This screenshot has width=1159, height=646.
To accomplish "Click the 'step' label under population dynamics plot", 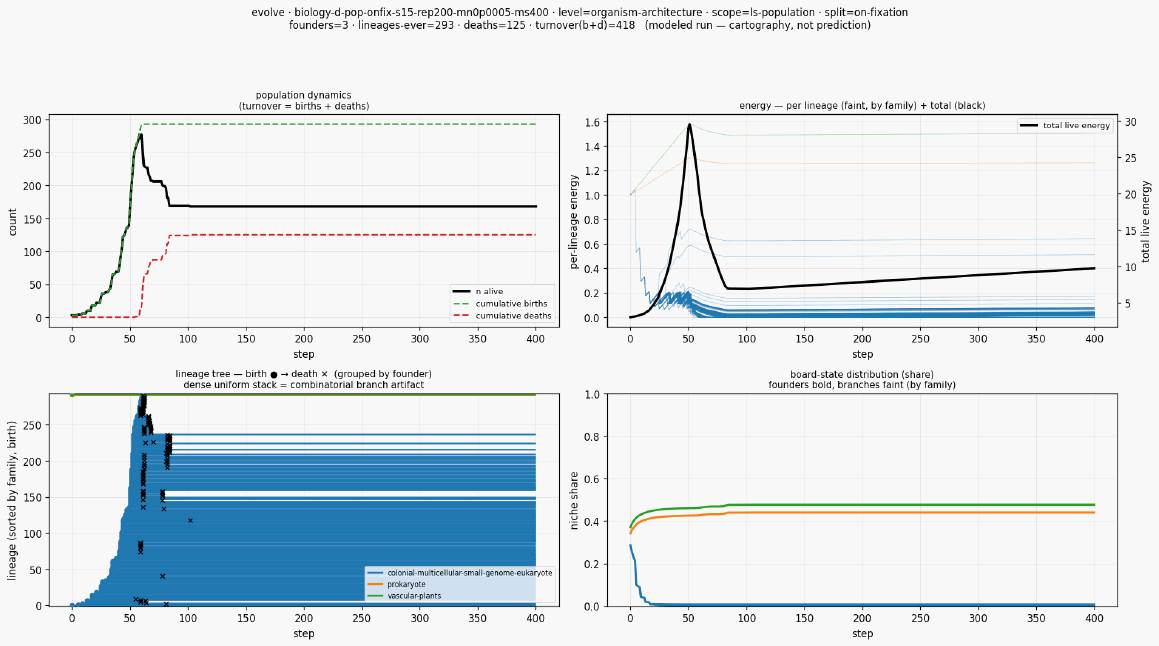I will coord(303,355).
